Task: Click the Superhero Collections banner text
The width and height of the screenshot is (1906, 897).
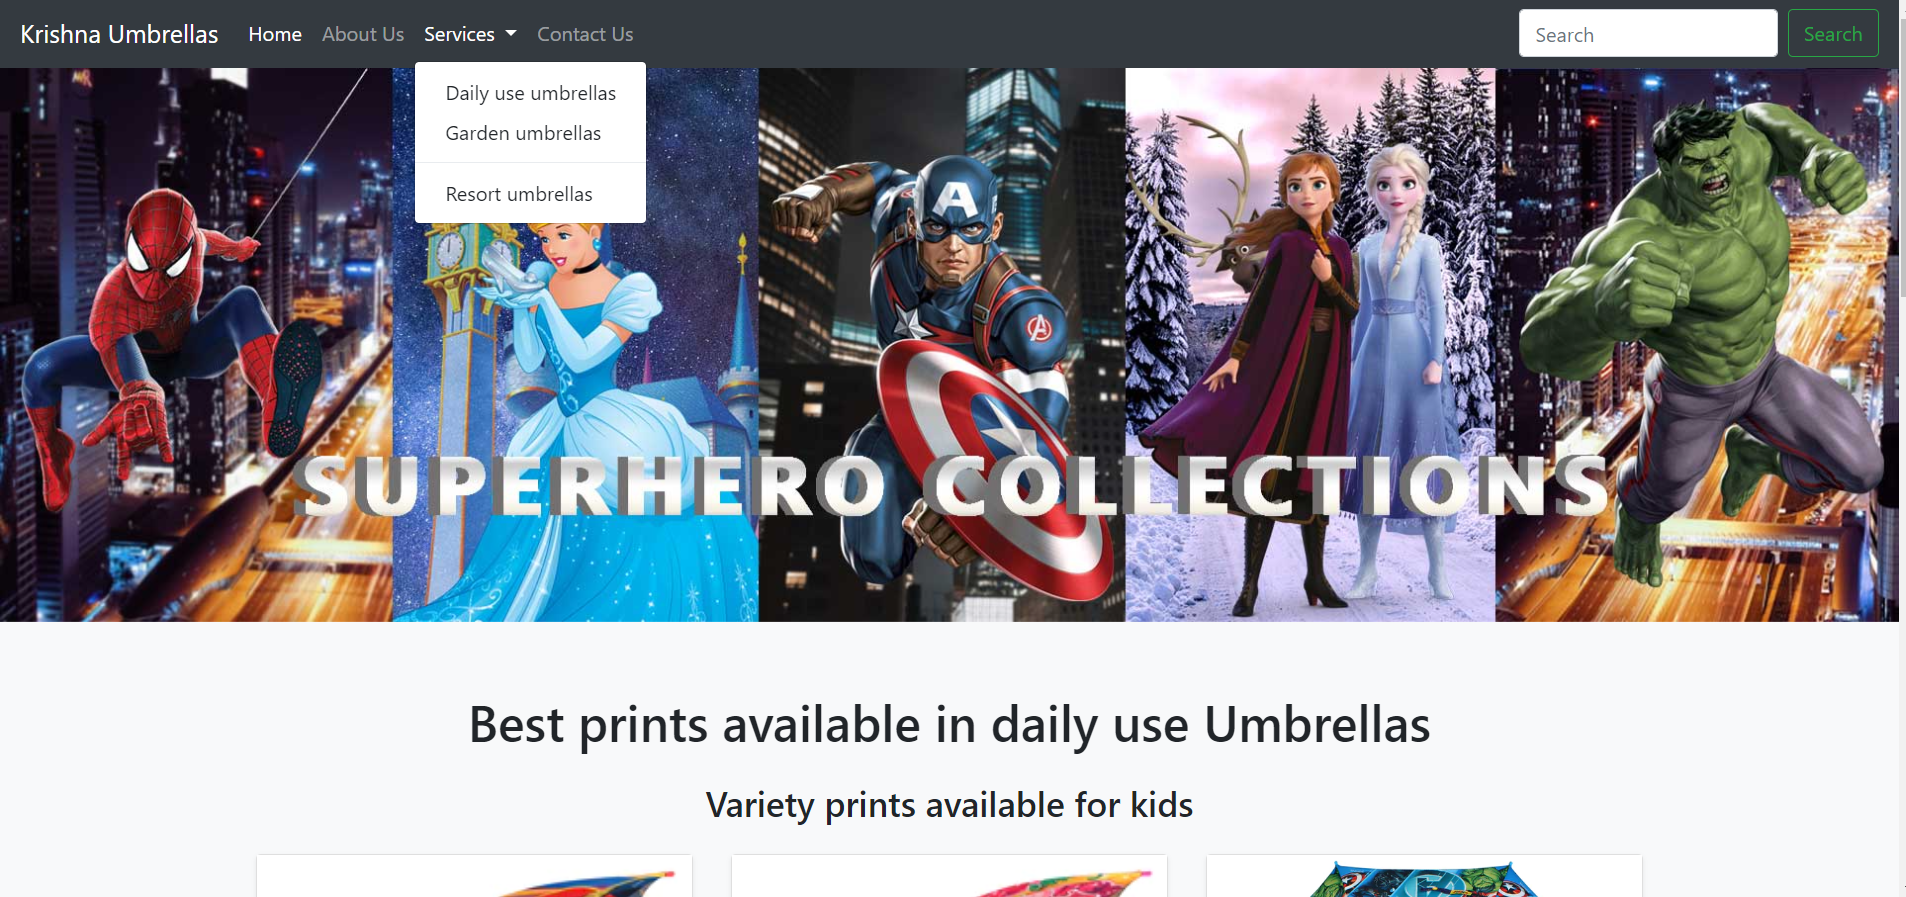Action: coord(953,486)
